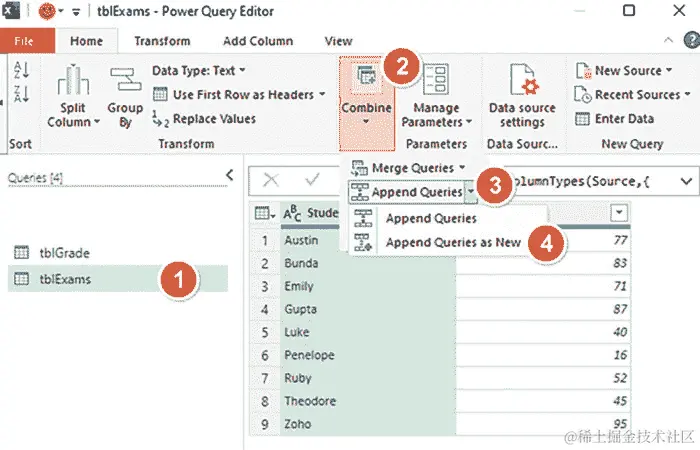Click Student column header

point(311,213)
